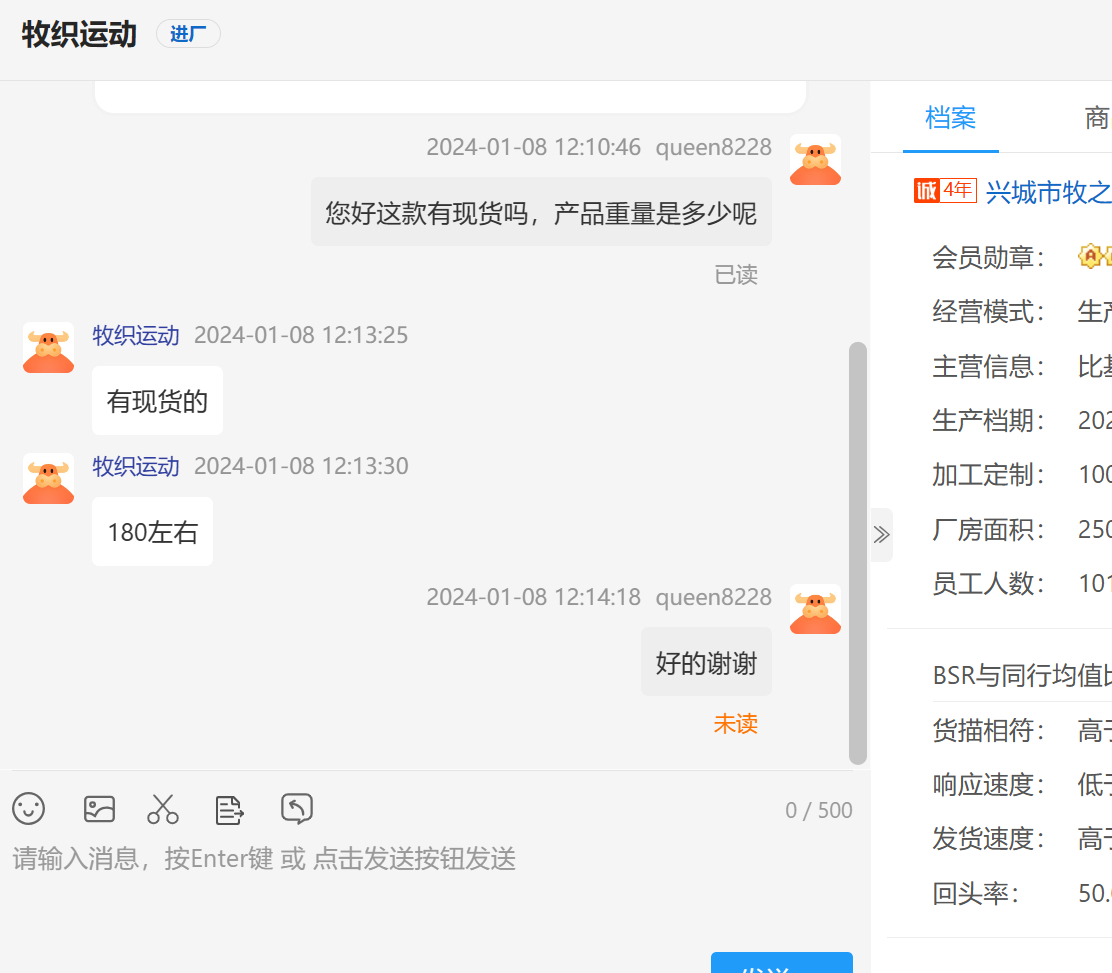Screen dimensions: 1112x973
Task: Click the 您好这款有现货吗 message bubble
Action: tap(541, 212)
